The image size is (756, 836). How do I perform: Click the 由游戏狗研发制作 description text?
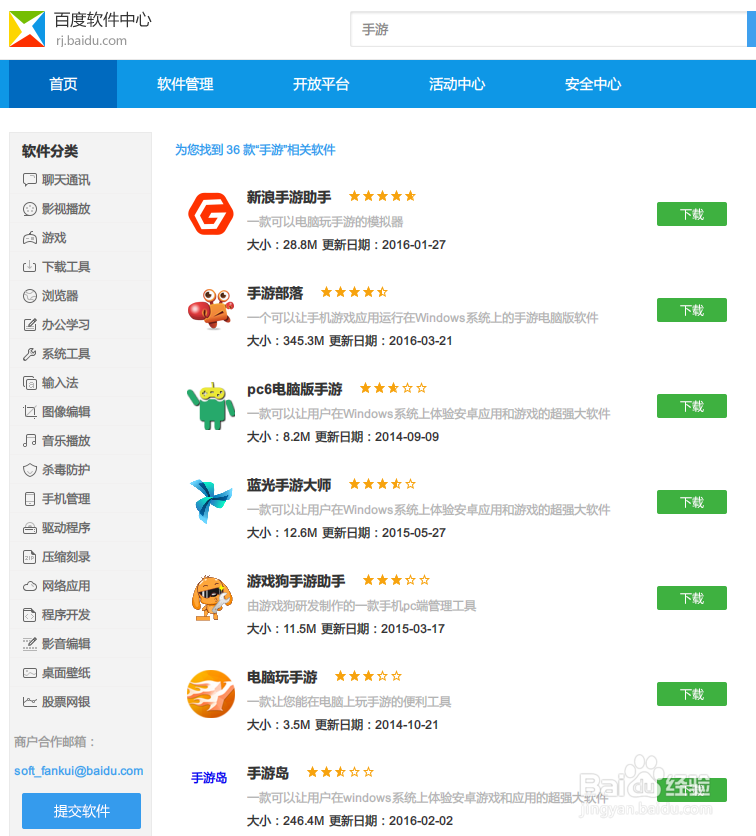(361, 606)
